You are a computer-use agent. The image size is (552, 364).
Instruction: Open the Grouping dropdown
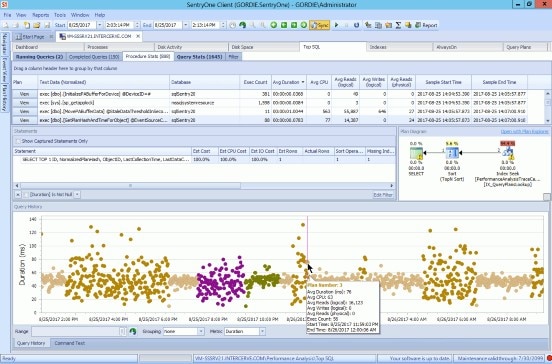[183, 331]
